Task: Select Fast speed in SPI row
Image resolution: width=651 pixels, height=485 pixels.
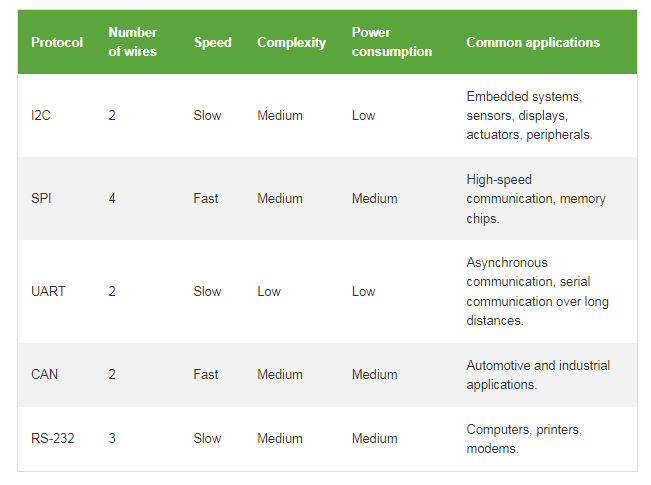Action: [206, 198]
